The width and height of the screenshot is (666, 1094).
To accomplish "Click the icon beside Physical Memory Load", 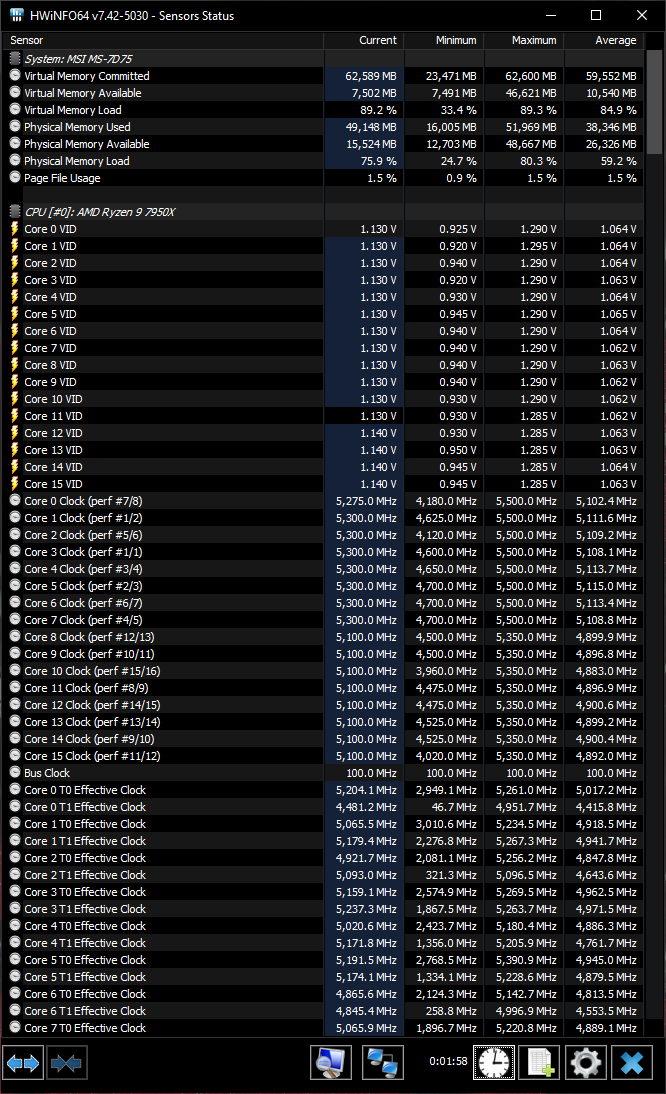I will point(15,160).
